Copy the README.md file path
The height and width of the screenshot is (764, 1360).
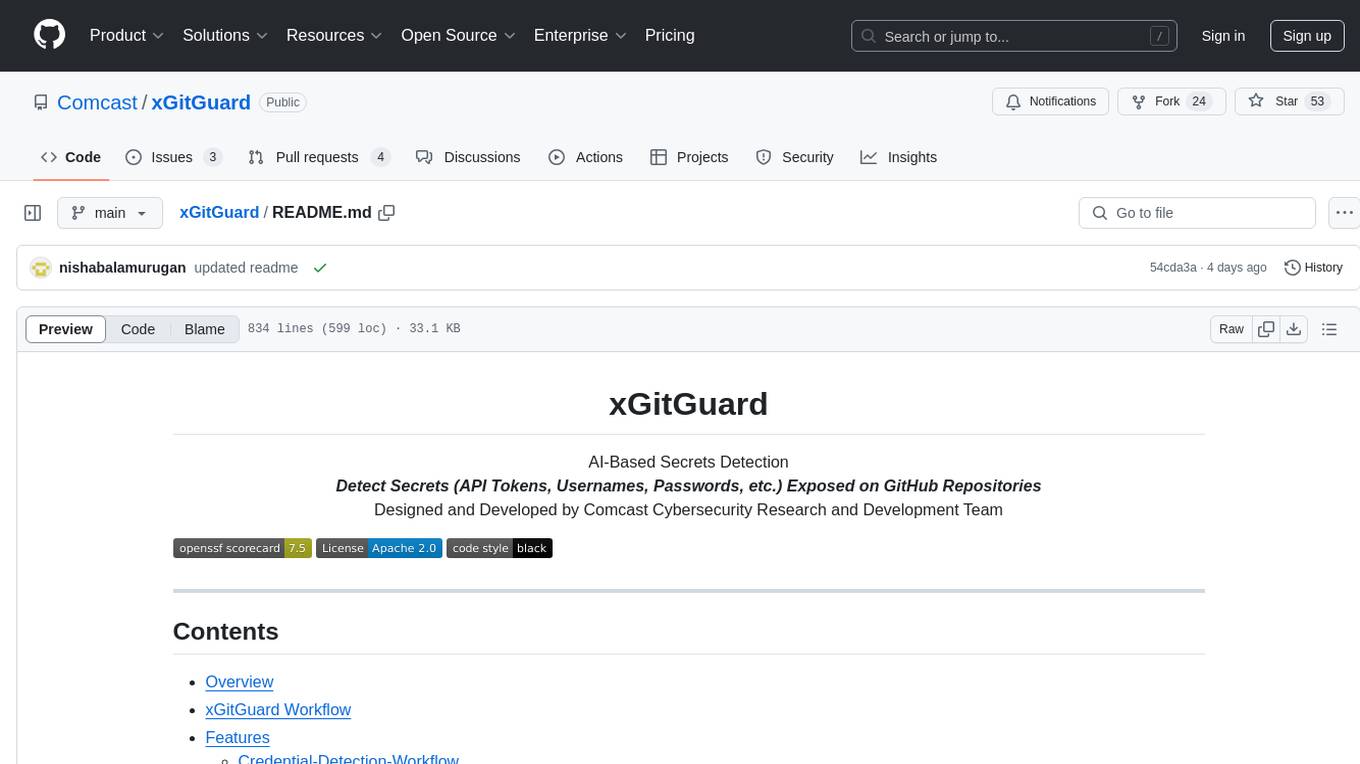[387, 212]
